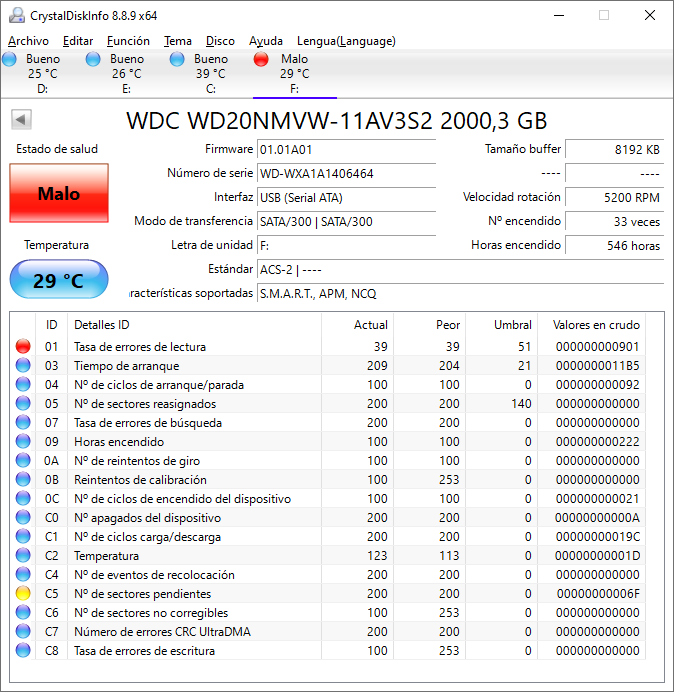Click the transfer mode field SATA/300 | SATA/300

(x=346, y=222)
